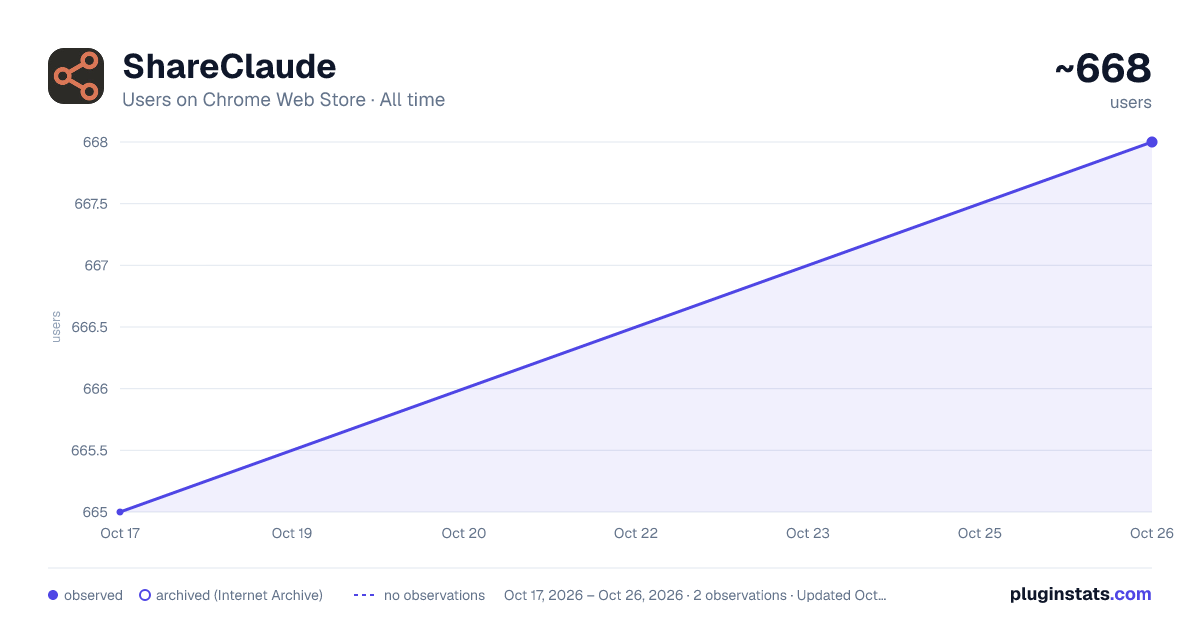Click the 666 y-axis label
Image resolution: width=1200 pixels, height=630 pixels.
96,389
